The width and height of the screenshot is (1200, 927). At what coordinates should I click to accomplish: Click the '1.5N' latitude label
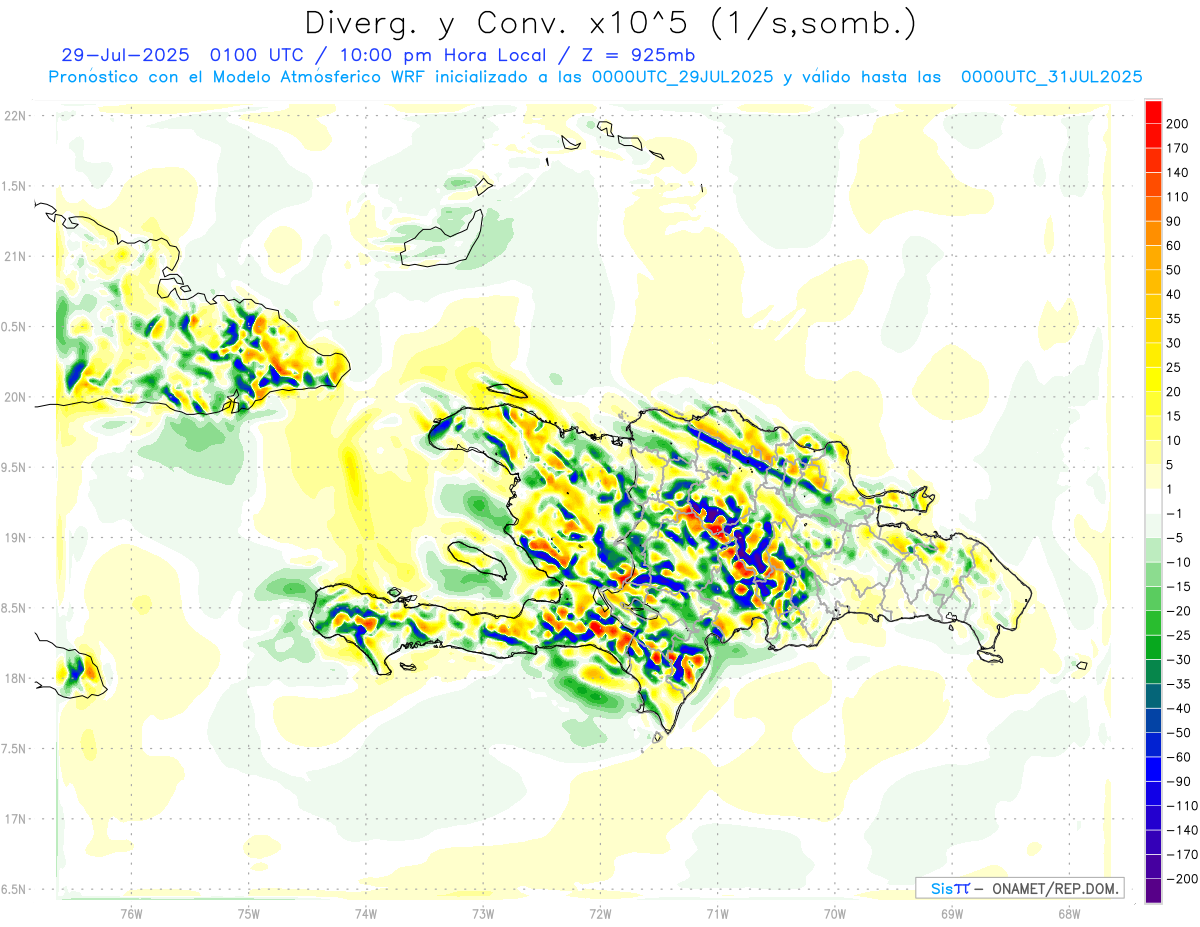coord(14,186)
